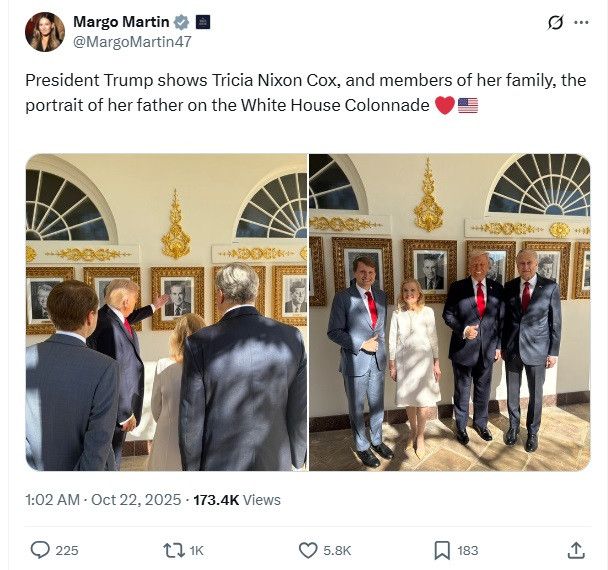Open the share post icon
Image resolution: width=608 pixels, height=570 pixels.
(576, 550)
